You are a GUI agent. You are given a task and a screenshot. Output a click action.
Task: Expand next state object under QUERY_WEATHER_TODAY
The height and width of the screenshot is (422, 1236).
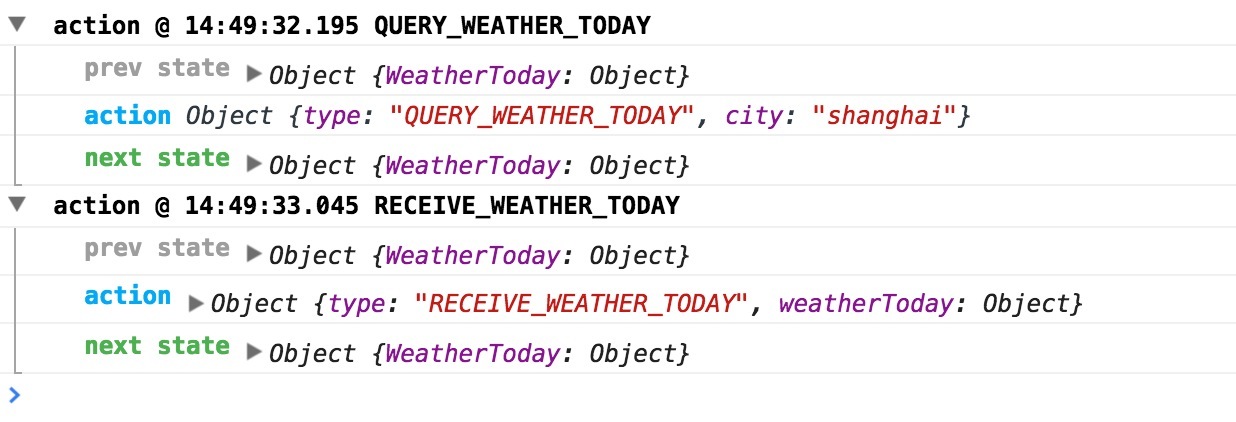click(254, 163)
